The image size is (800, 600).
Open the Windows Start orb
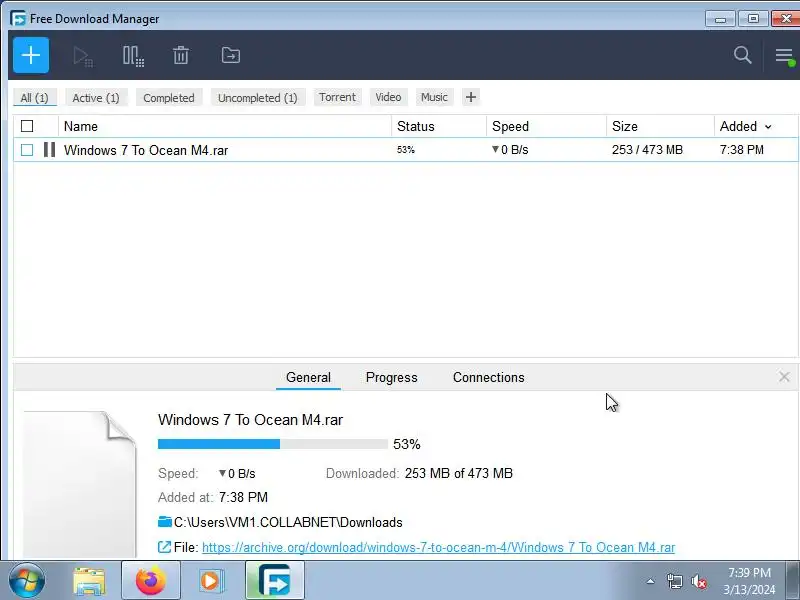(27, 581)
